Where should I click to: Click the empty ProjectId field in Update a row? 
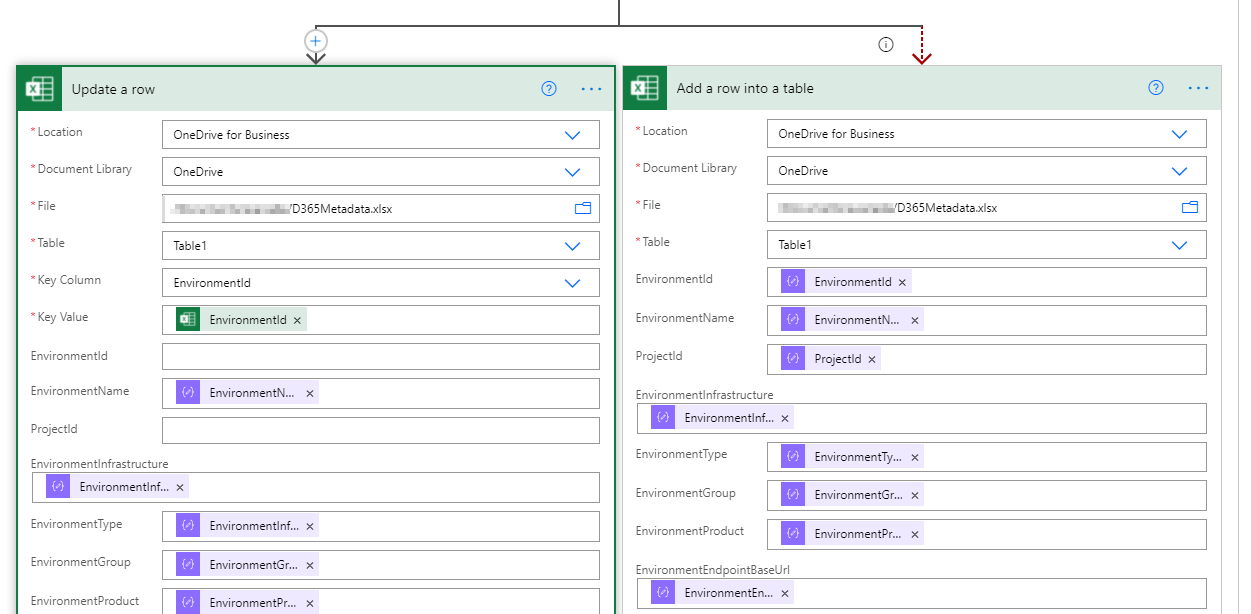[381, 430]
